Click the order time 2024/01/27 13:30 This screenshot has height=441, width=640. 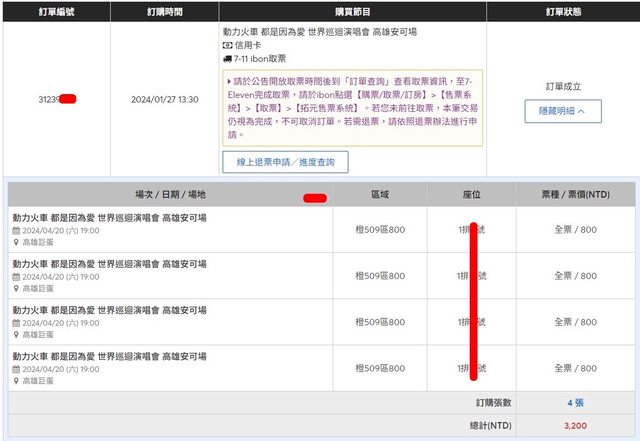coord(164,100)
